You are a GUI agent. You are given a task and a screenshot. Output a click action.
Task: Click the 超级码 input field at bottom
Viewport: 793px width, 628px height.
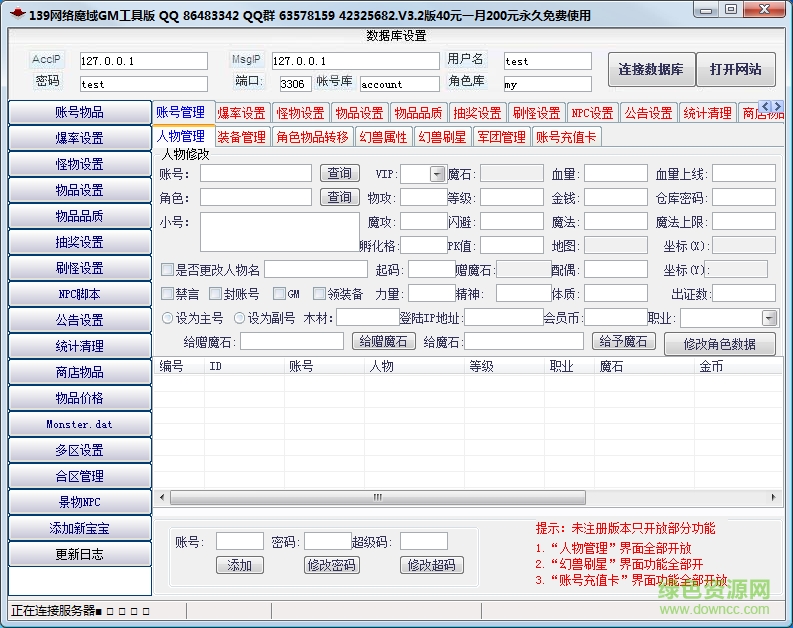click(x=424, y=541)
